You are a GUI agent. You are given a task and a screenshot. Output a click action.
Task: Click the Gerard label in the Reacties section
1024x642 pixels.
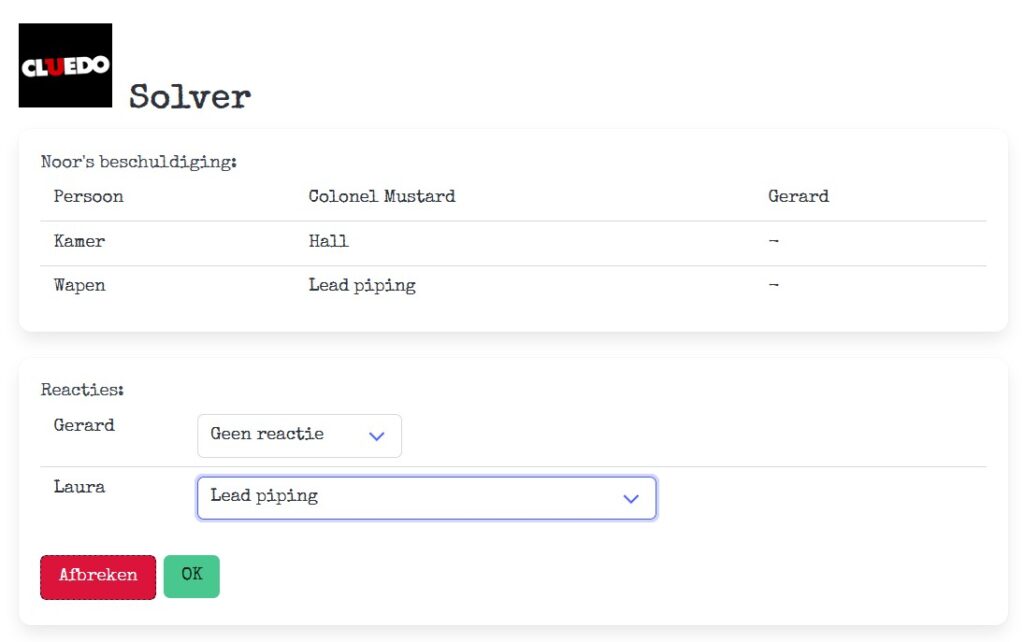pyautogui.click(x=84, y=425)
